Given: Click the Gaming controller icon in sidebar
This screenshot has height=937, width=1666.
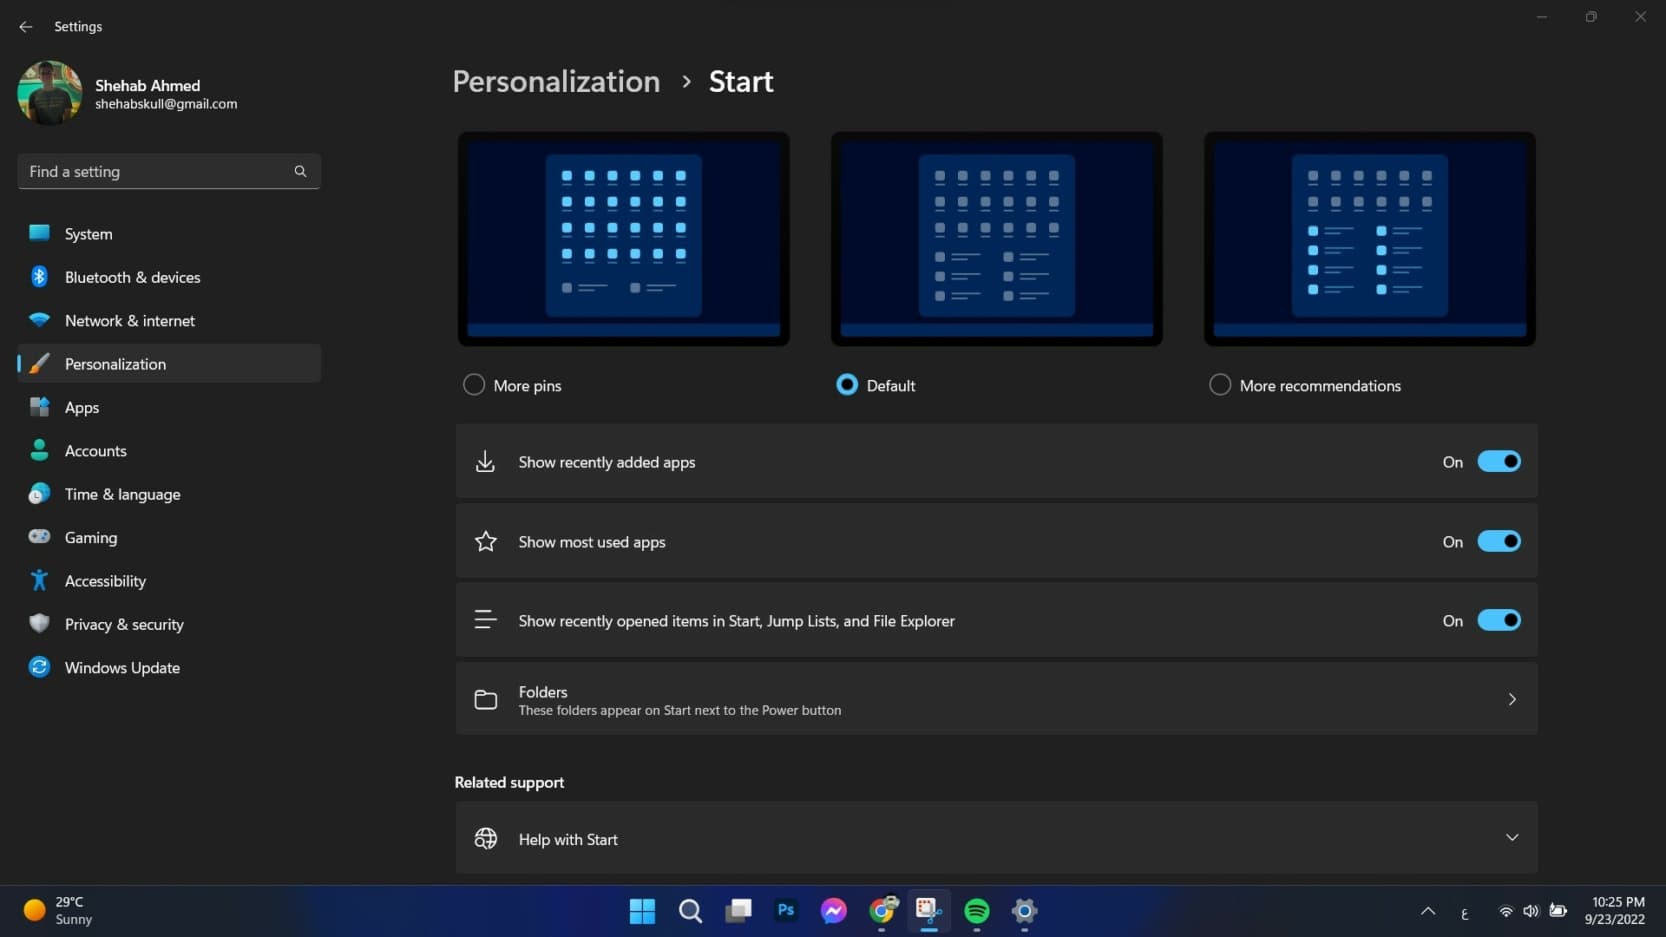Looking at the screenshot, I should click(39, 537).
